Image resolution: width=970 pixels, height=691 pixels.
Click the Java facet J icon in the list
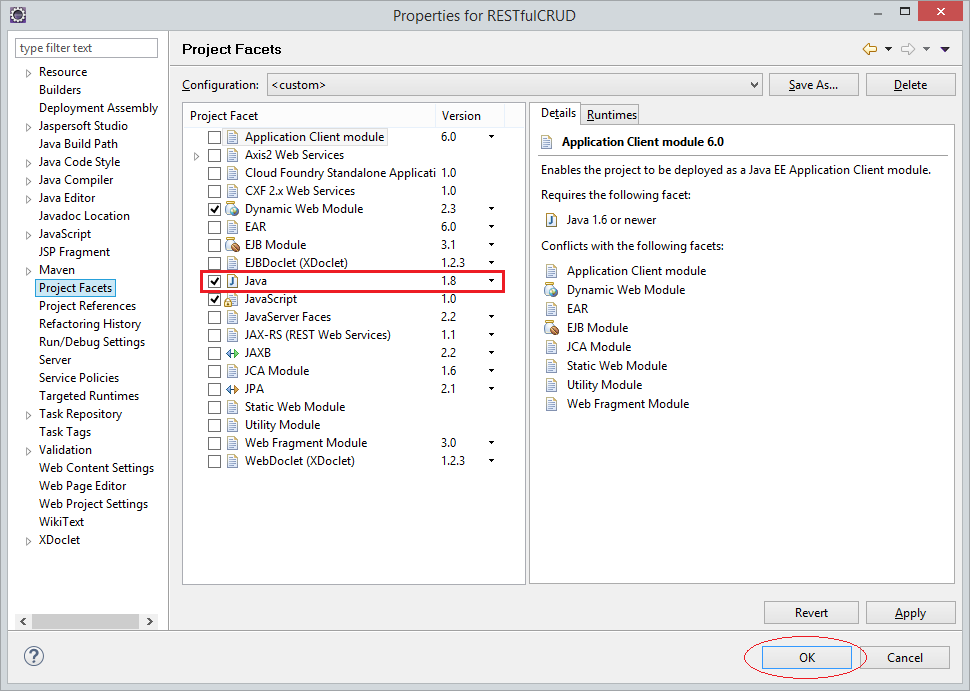[232, 281]
